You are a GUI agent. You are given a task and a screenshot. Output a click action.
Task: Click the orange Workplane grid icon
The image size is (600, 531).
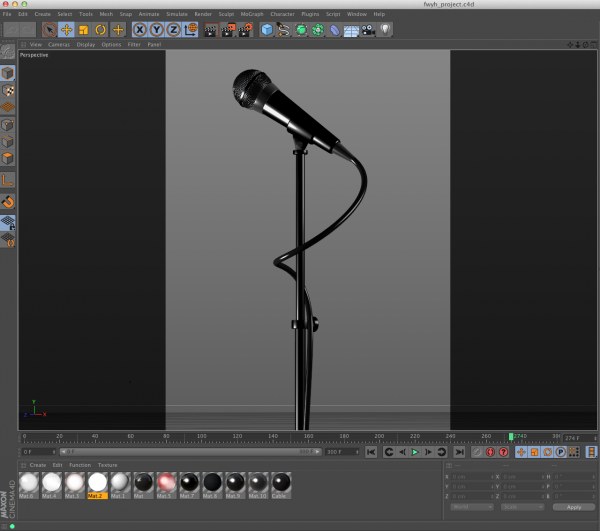point(8,107)
